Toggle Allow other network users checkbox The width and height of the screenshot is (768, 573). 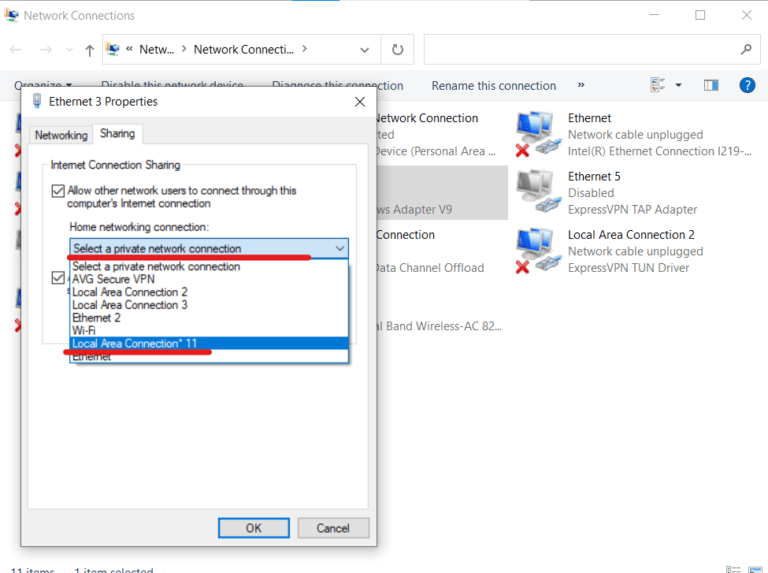[58, 191]
